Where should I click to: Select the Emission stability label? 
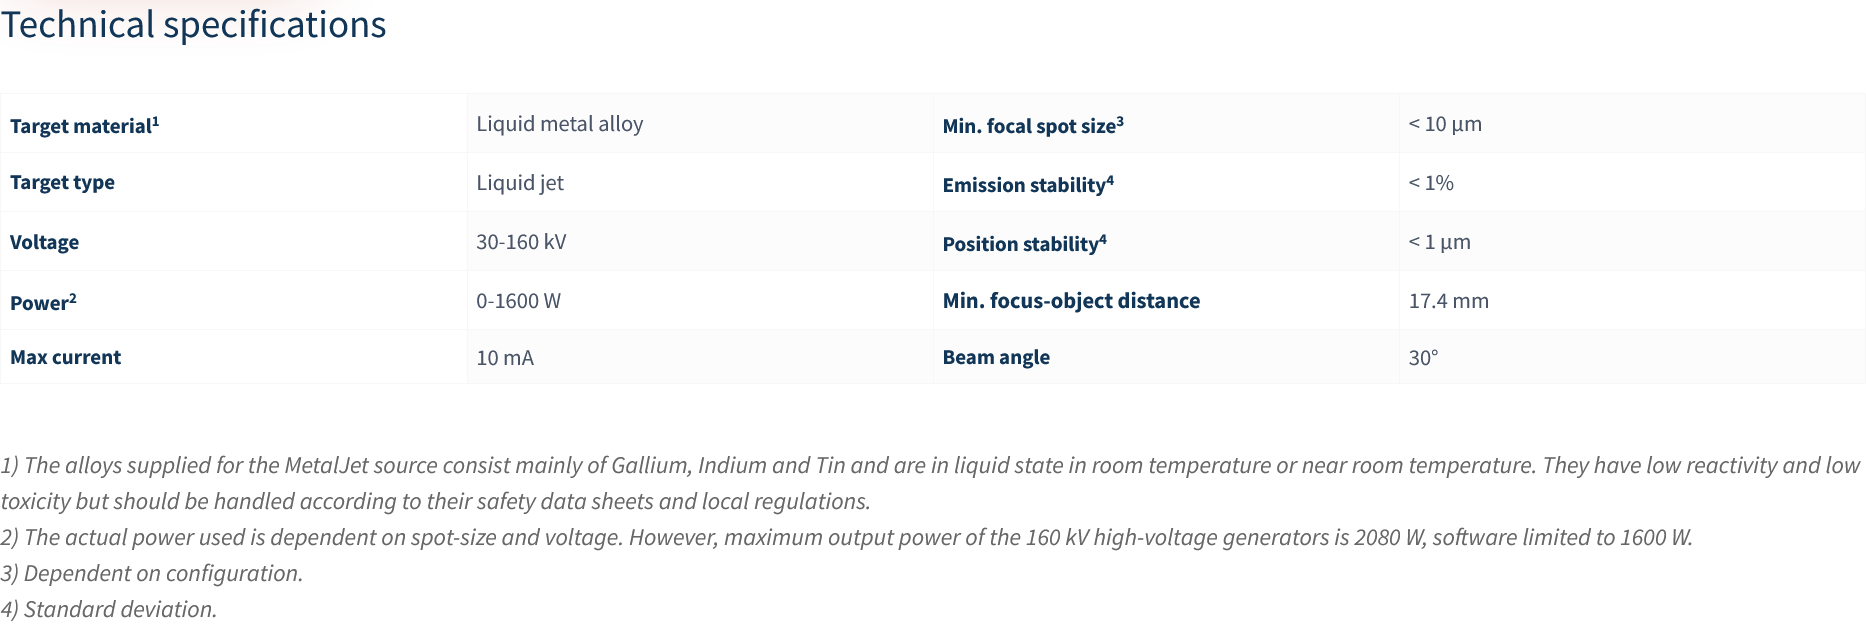(x=1028, y=184)
